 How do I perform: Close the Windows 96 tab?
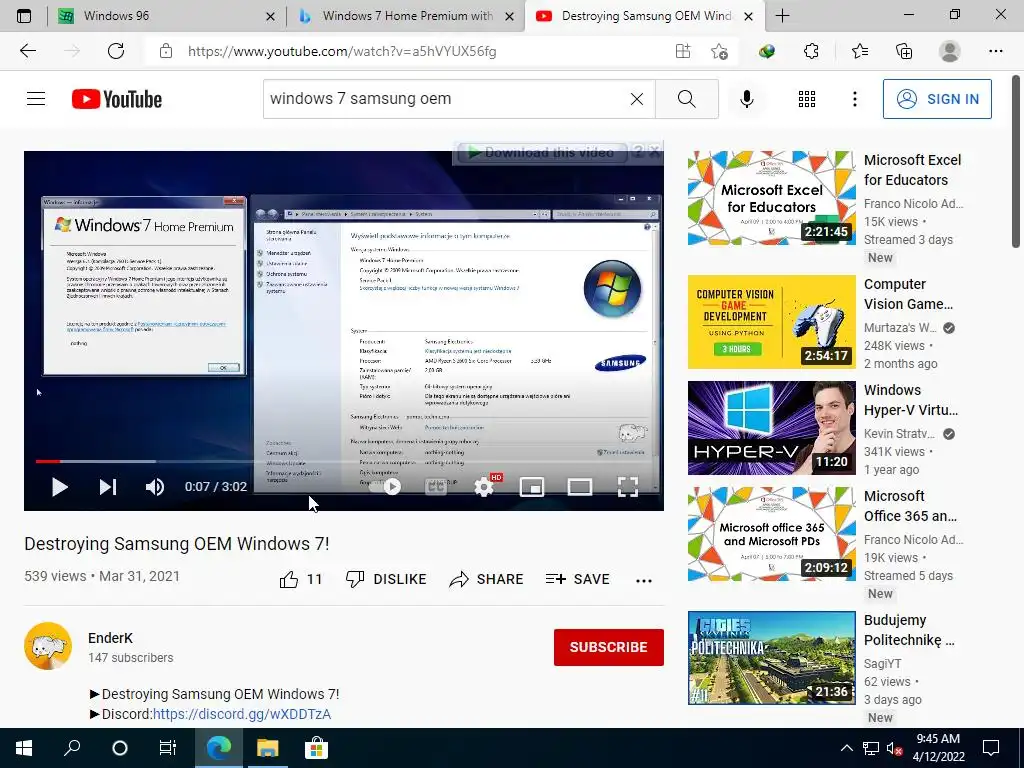(x=270, y=16)
